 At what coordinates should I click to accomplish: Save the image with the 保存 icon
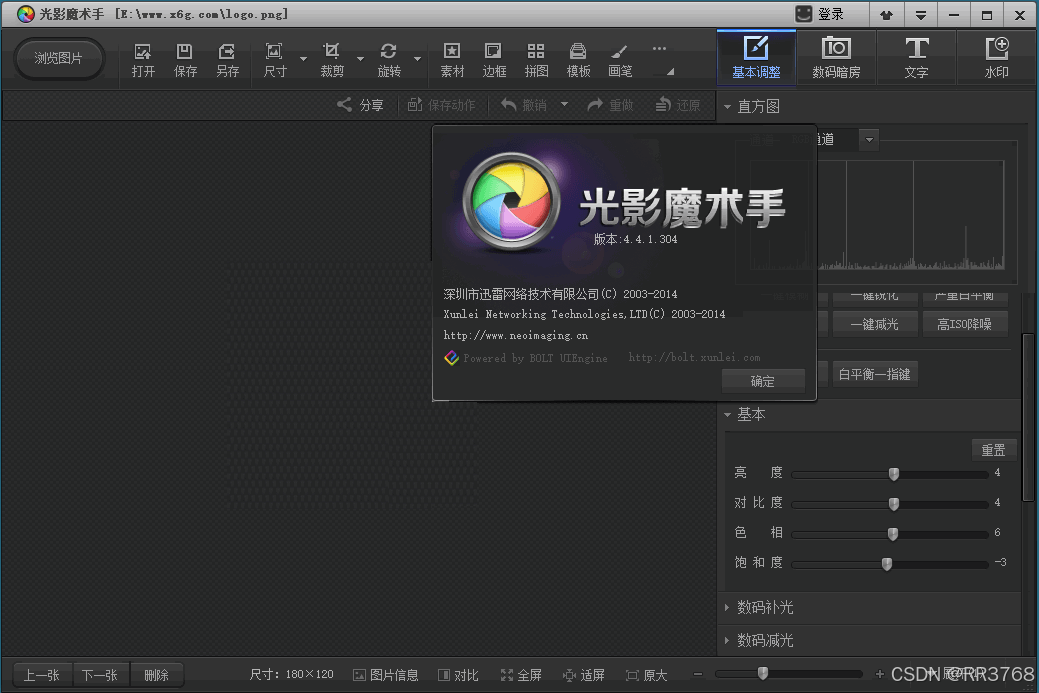[185, 60]
